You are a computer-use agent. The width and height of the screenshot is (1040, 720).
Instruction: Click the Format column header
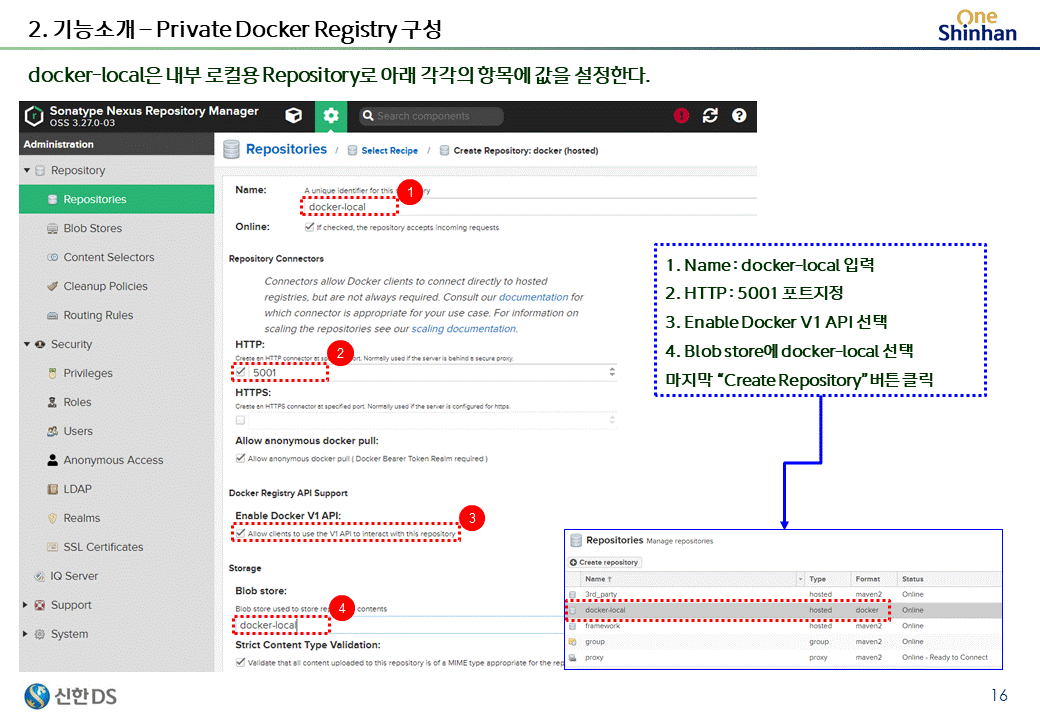point(873,579)
